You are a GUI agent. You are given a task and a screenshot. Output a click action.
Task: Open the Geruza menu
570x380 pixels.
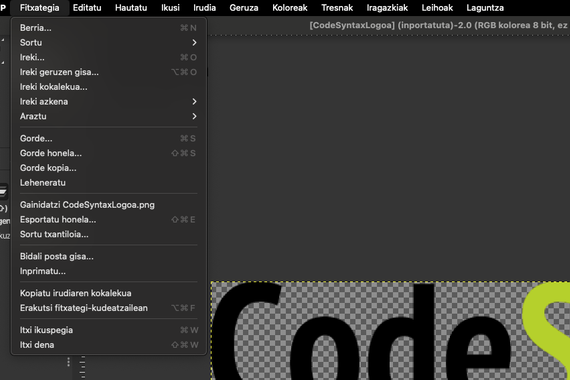244,8
